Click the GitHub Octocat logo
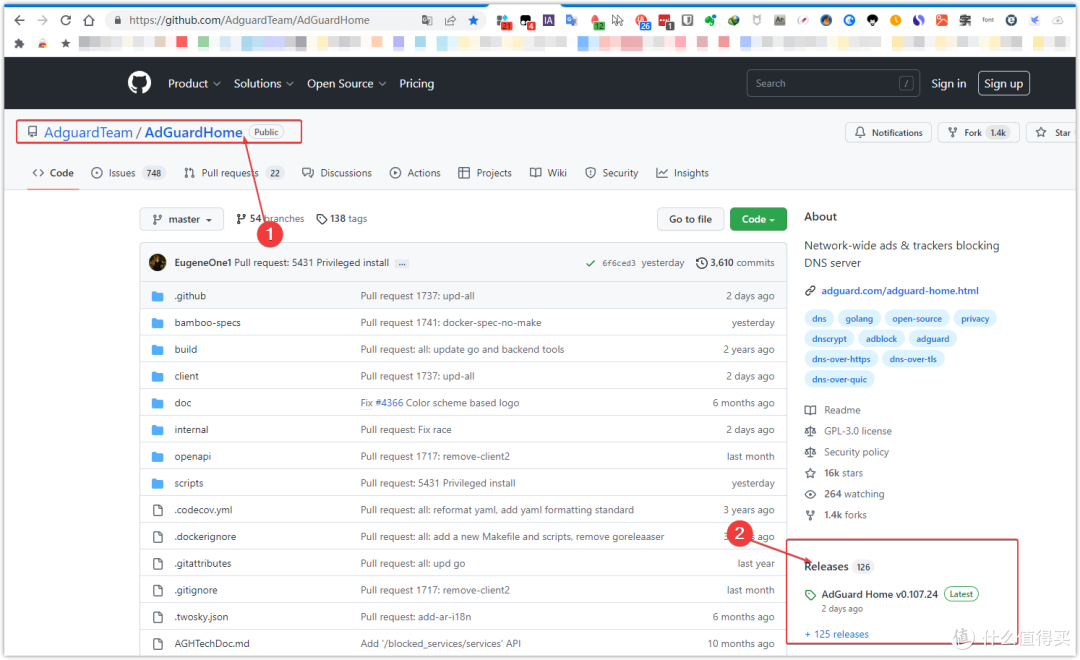 (138, 83)
